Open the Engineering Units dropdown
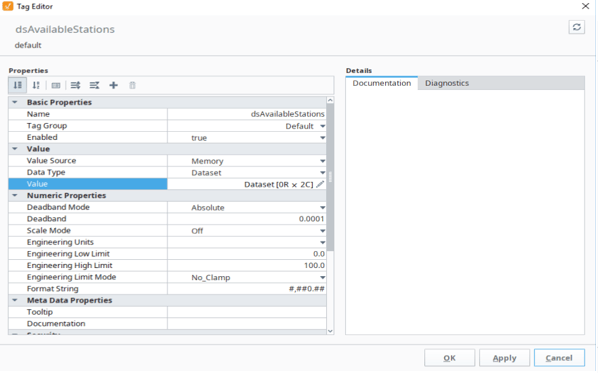The width and height of the screenshot is (598, 373). pos(323,243)
